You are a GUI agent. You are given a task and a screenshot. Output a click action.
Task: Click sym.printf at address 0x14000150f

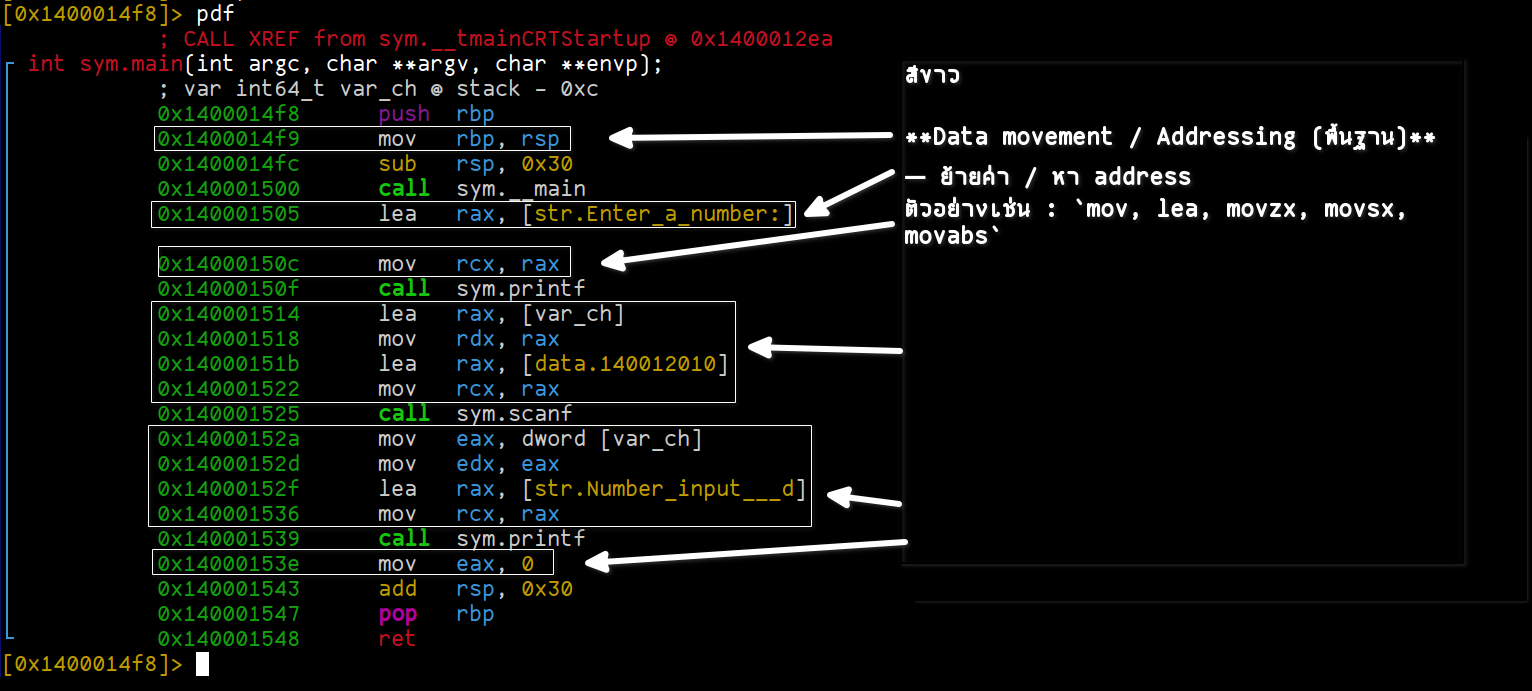[520, 289]
